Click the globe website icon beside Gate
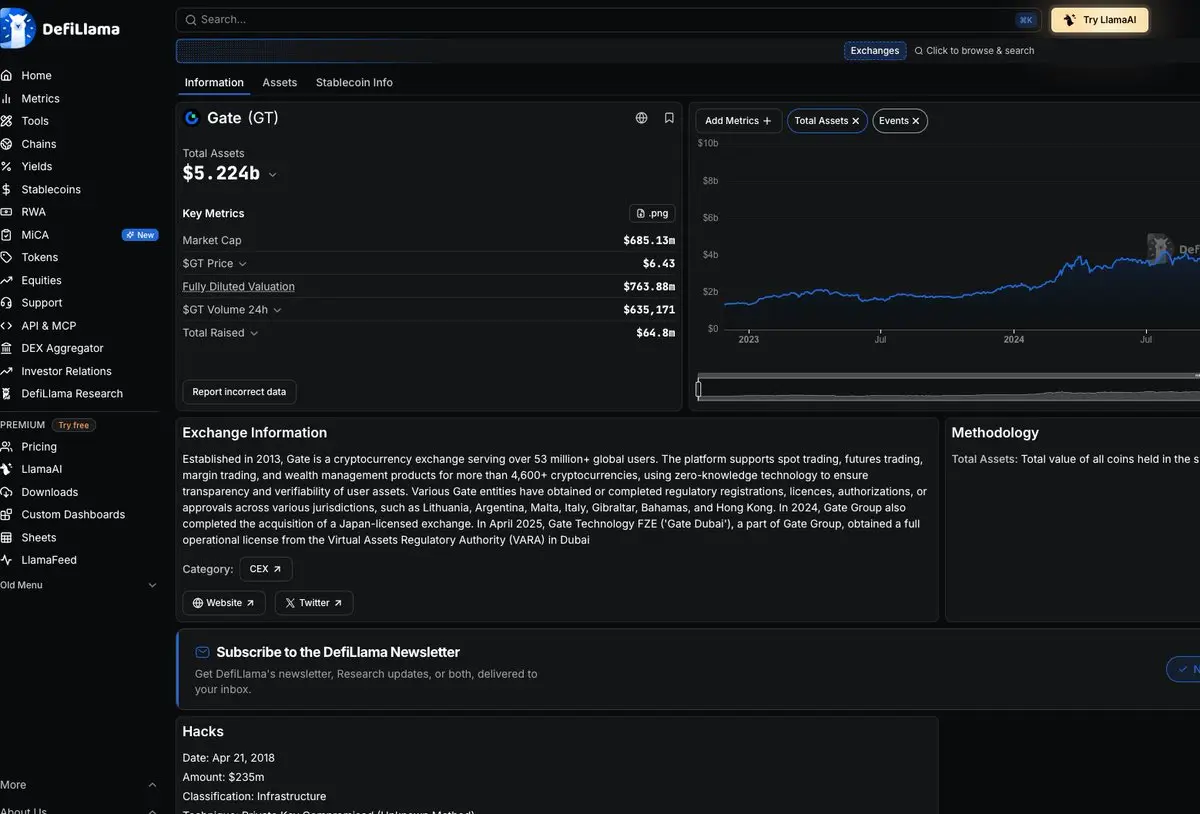Viewport: 1200px width, 814px height. [x=642, y=118]
